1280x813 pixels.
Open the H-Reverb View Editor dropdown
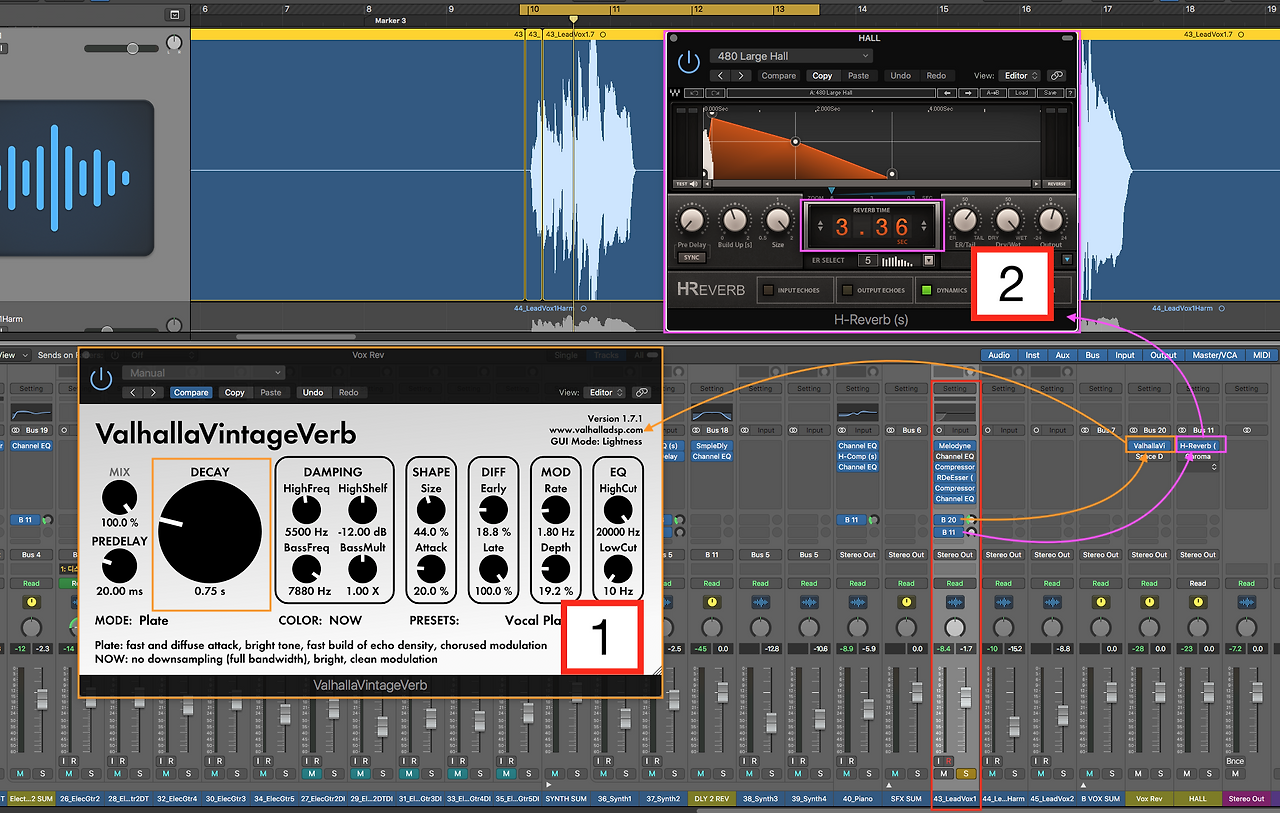[x=1020, y=75]
